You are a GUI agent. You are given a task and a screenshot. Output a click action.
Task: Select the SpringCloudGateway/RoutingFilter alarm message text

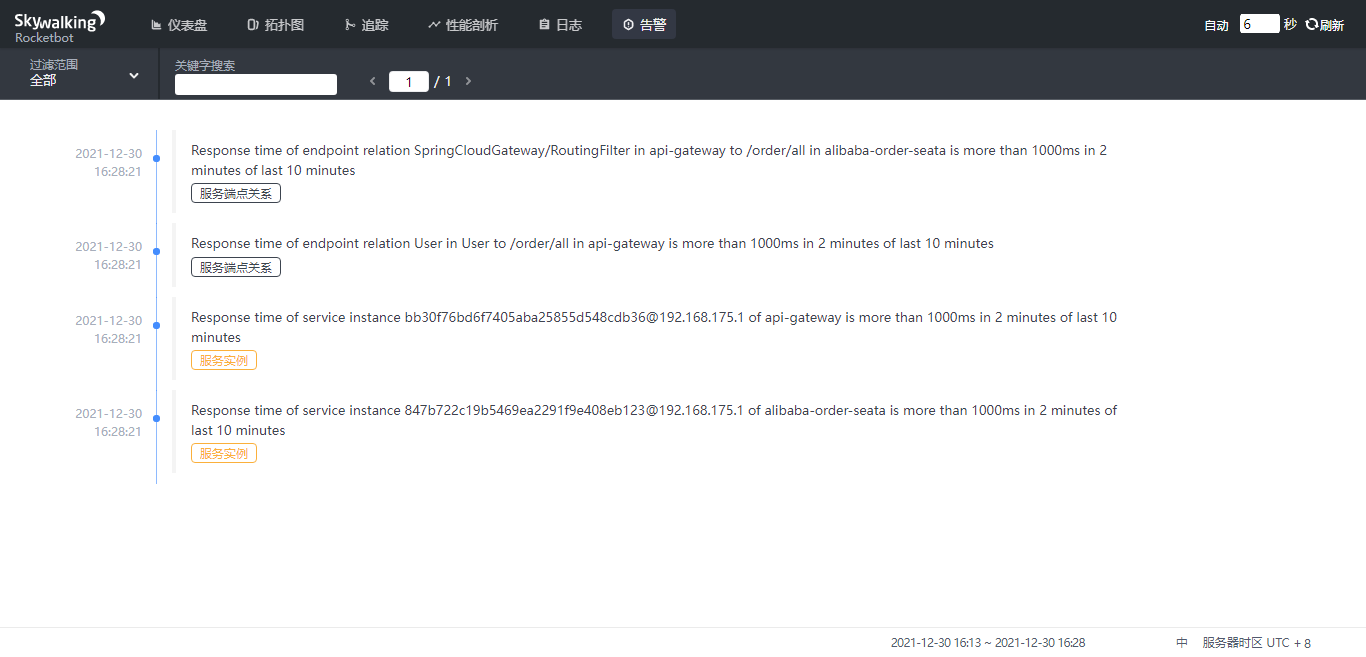(x=649, y=160)
